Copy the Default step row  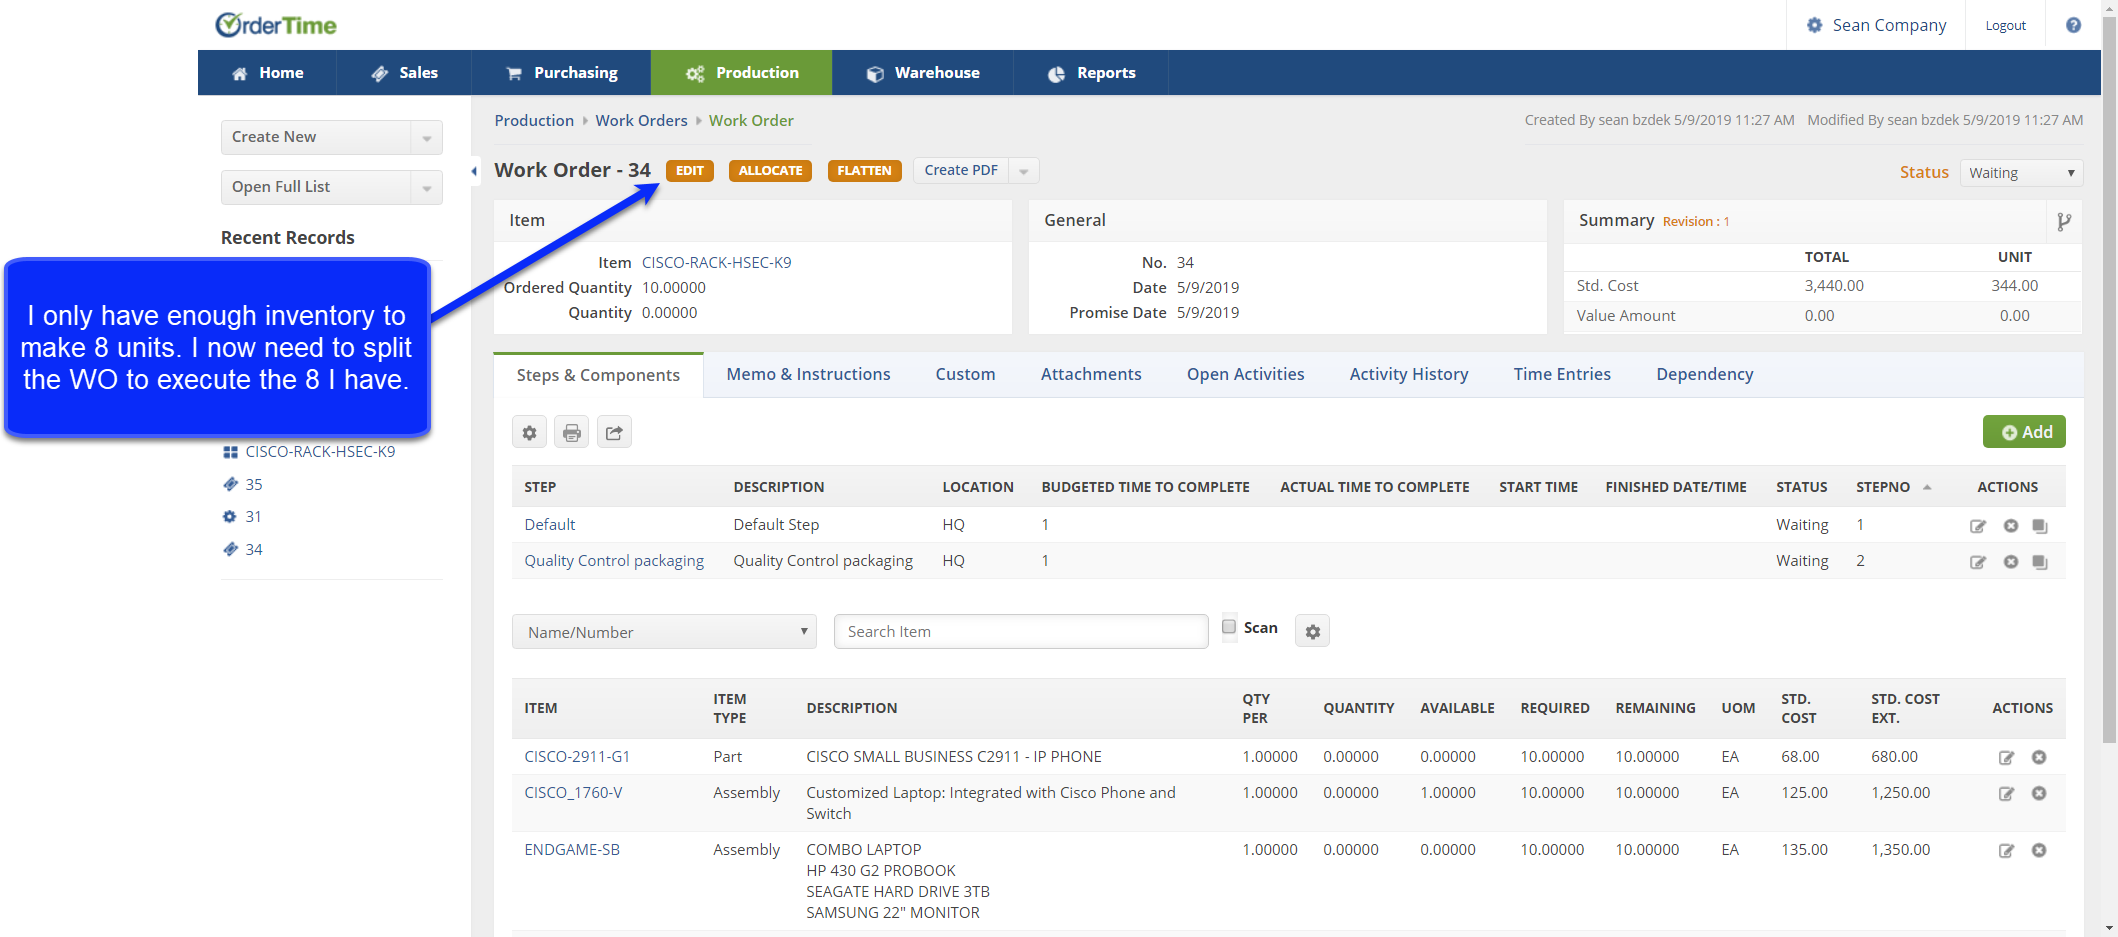click(x=2040, y=526)
